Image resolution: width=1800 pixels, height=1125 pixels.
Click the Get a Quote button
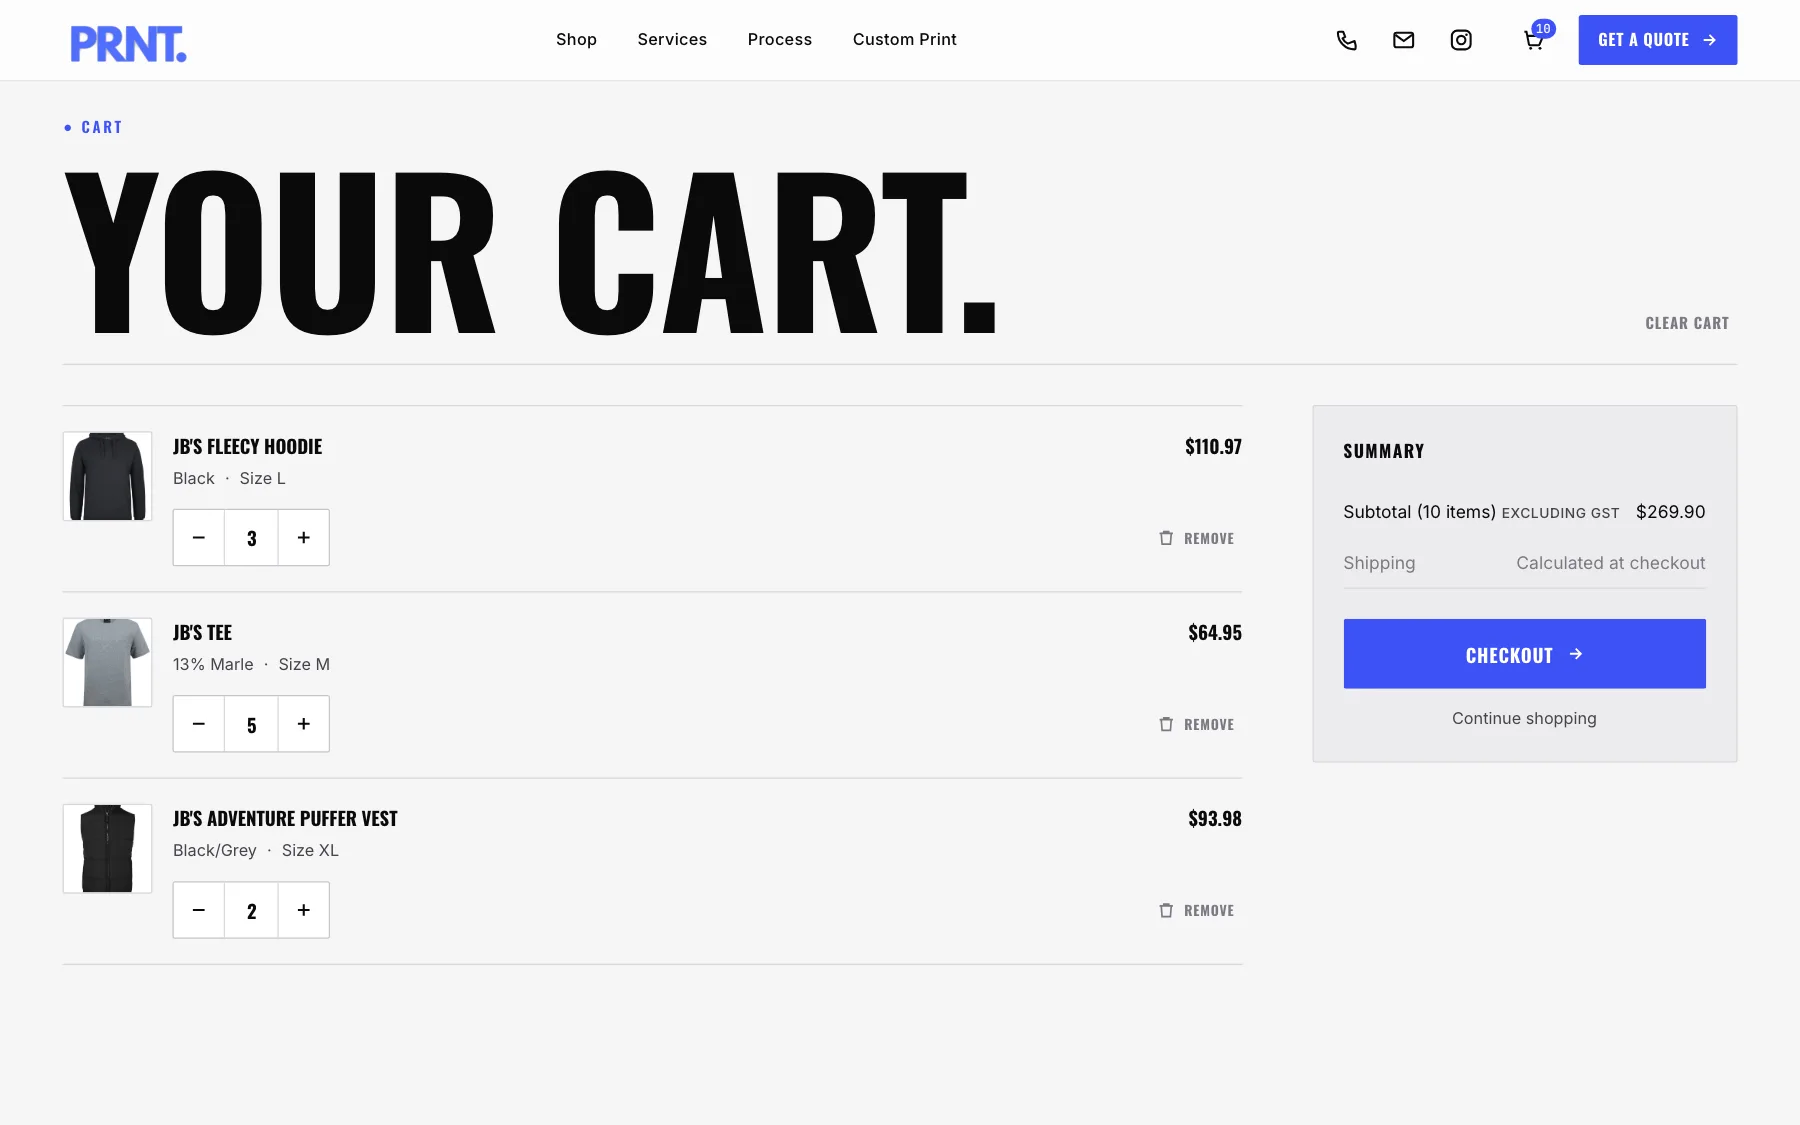click(1657, 40)
